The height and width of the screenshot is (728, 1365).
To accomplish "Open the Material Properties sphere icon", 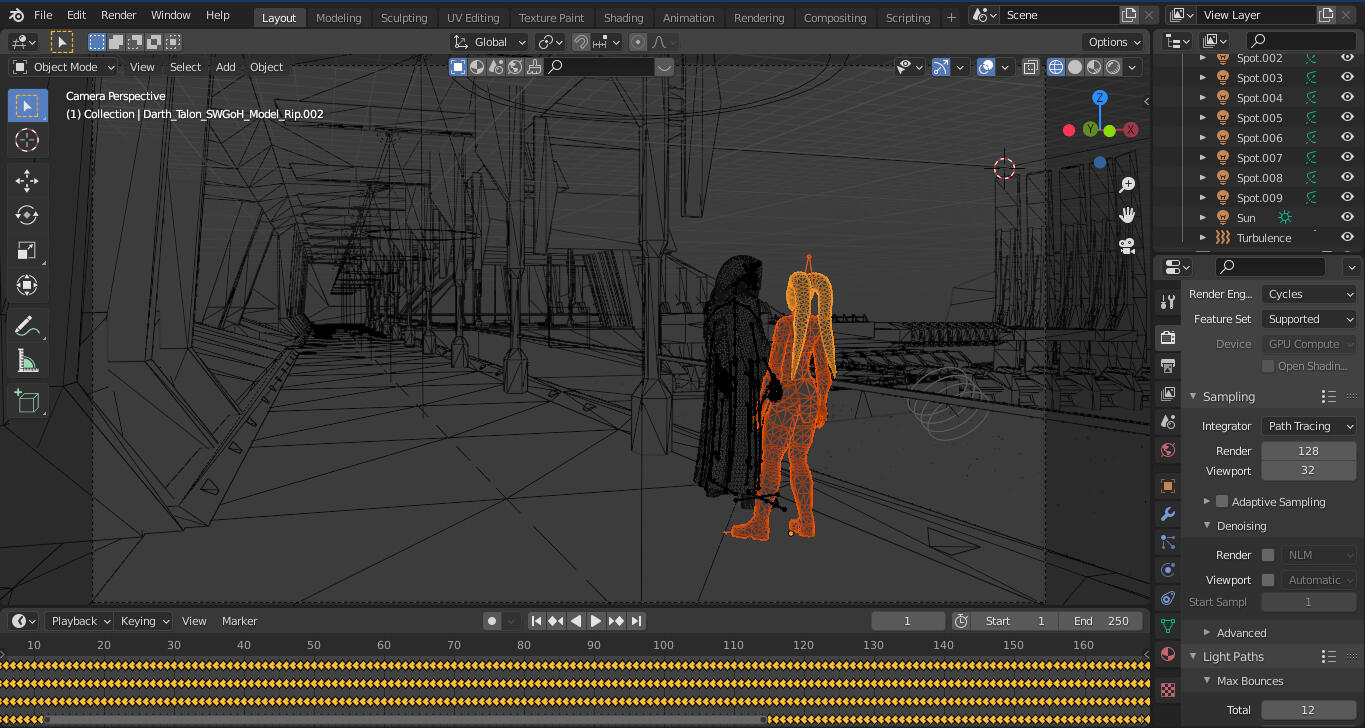I will pos(1167,653).
